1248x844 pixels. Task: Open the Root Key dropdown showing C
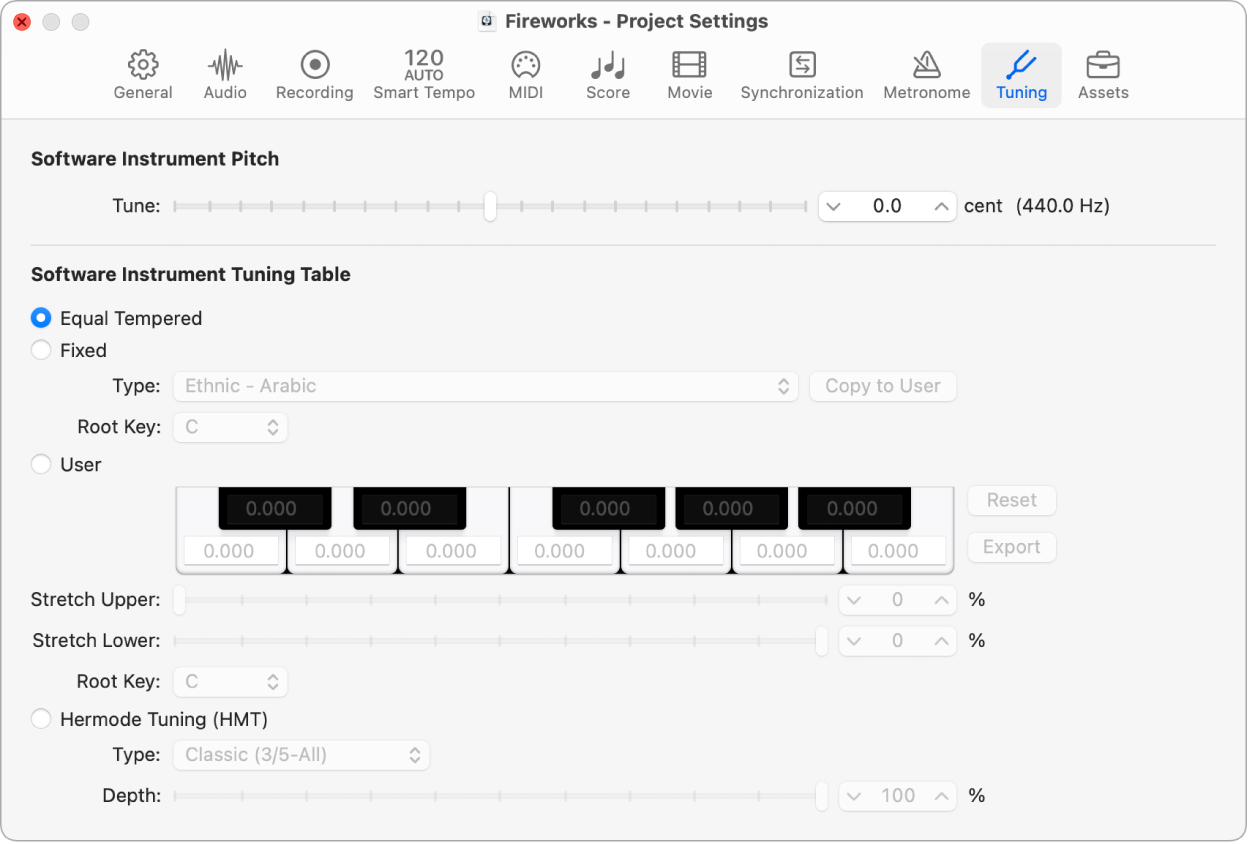click(x=230, y=427)
